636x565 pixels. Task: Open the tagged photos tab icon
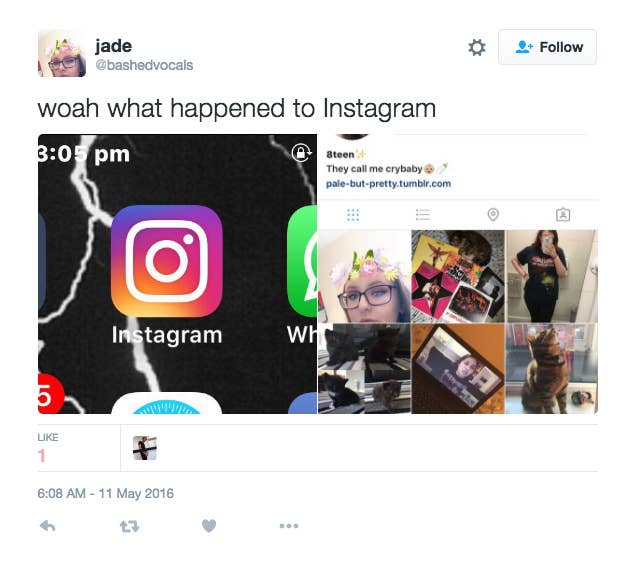click(x=563, y=214)
